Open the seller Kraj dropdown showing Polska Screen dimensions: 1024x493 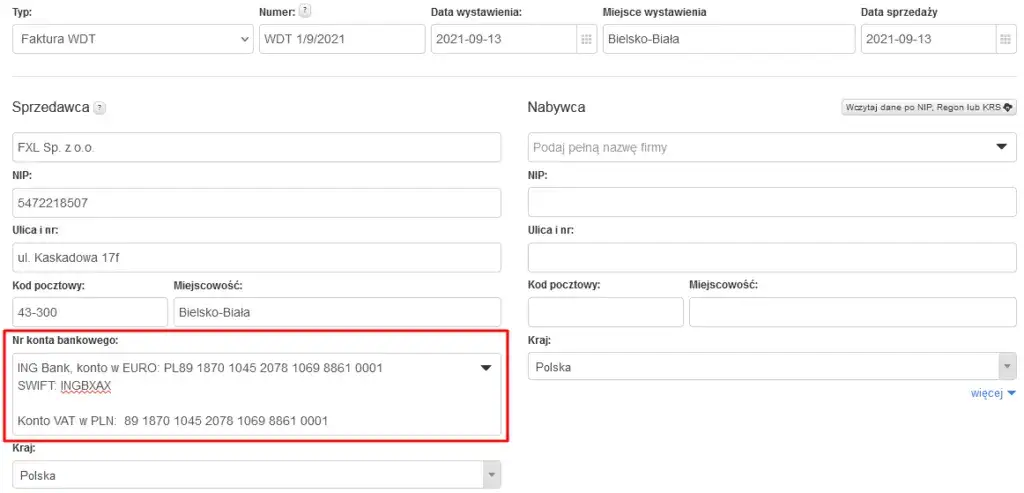pyautogui.click(x=257, y=475)
